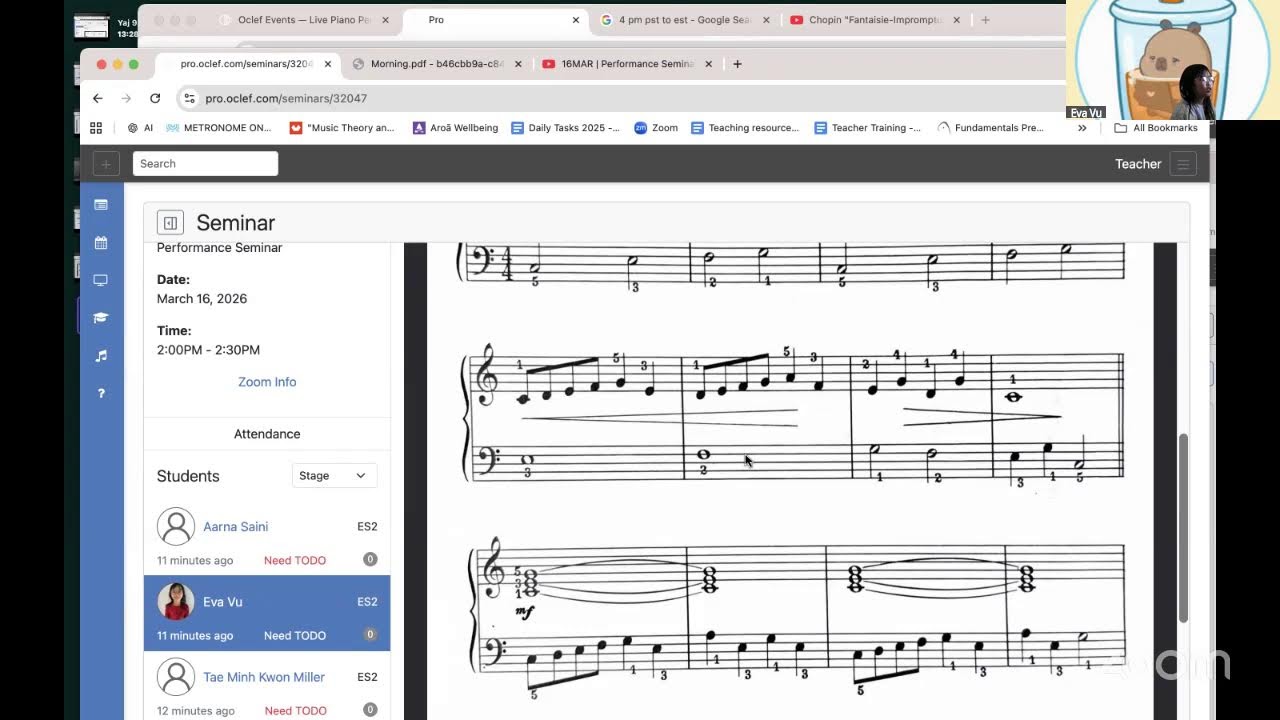Open Aarna Saini's student link
The image size is (1280, 720).
(x=236, y=527)
